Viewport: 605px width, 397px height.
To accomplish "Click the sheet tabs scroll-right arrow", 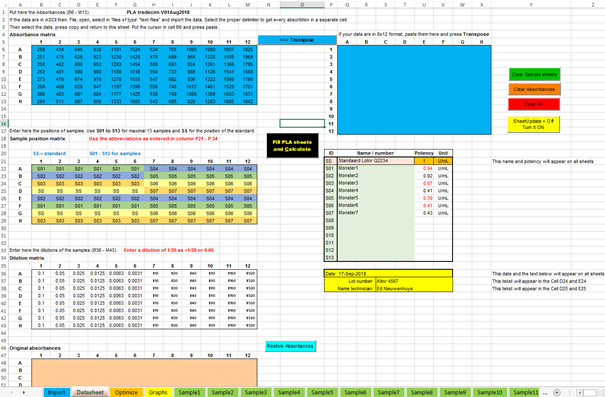I will [x=24, y=392].
